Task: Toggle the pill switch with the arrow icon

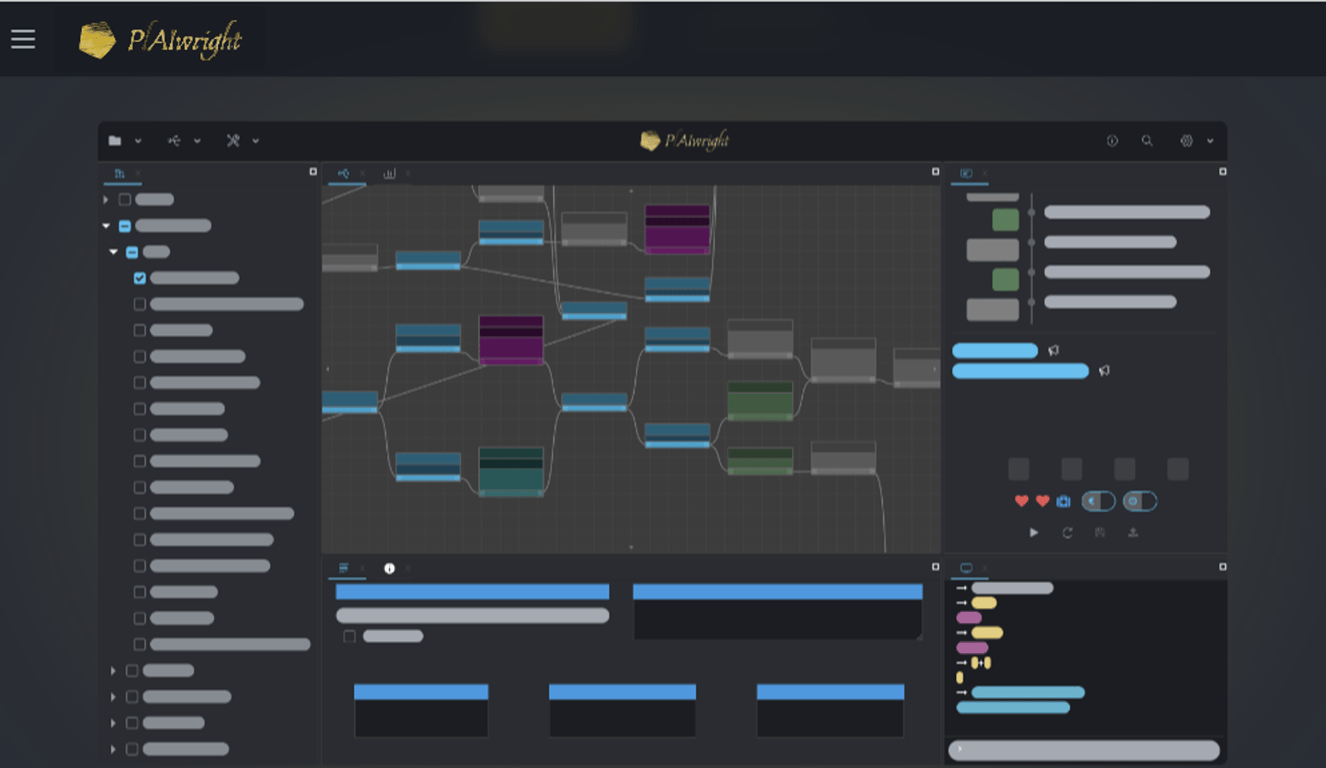Action: (x=1098, y=501)
